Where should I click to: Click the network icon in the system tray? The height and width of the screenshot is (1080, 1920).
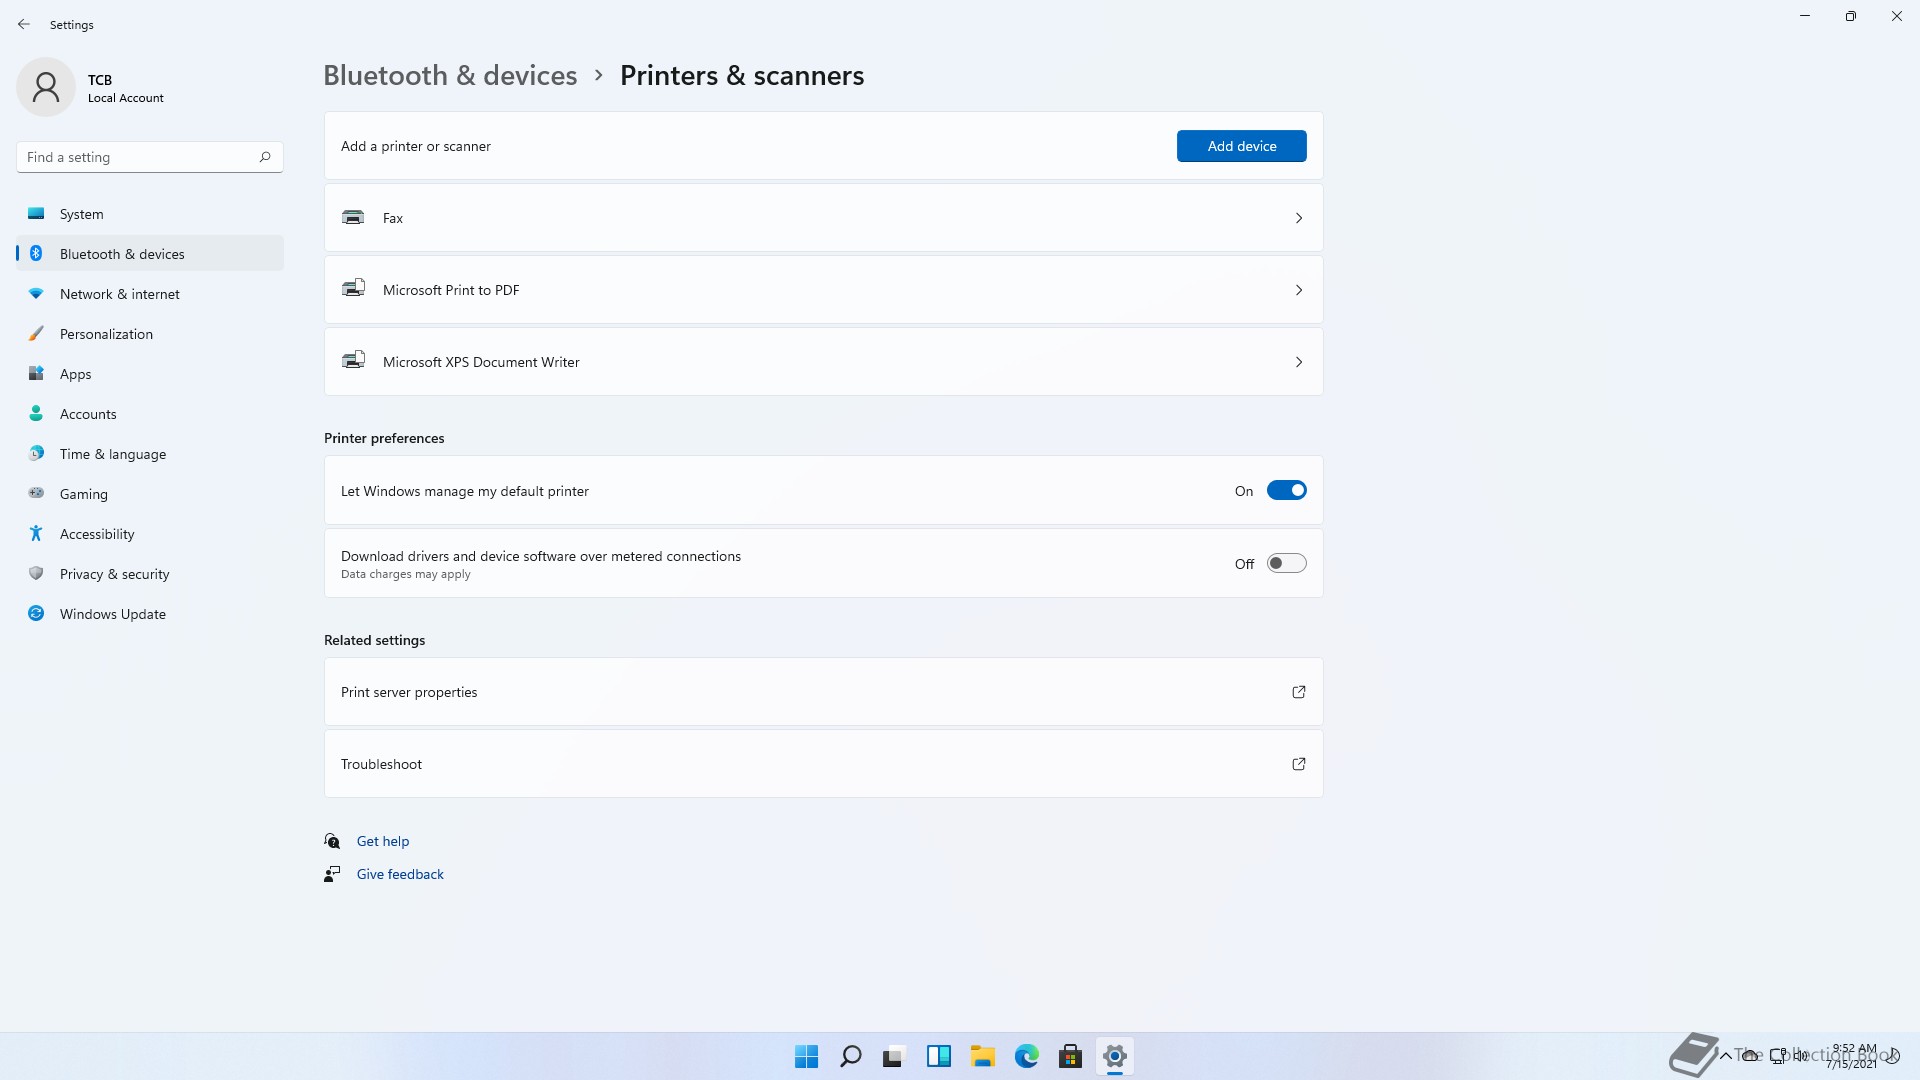[x=1777, y=1055]
